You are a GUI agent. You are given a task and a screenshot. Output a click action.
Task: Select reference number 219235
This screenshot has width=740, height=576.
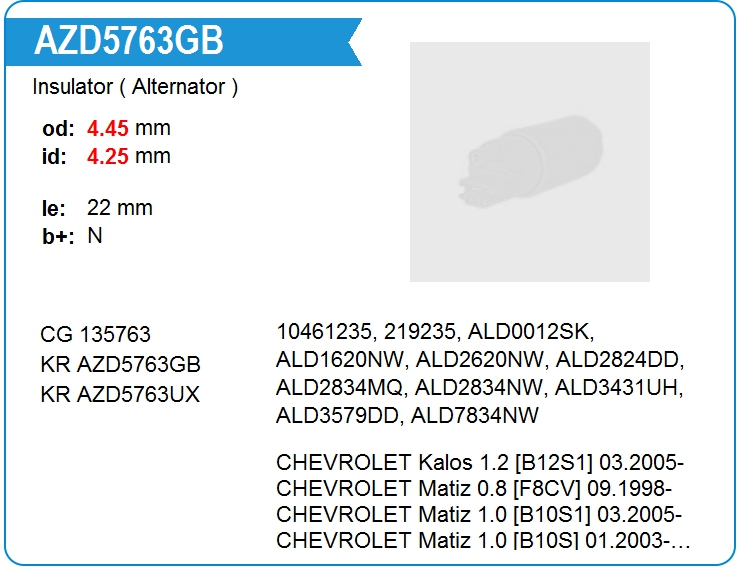point(419,331)
